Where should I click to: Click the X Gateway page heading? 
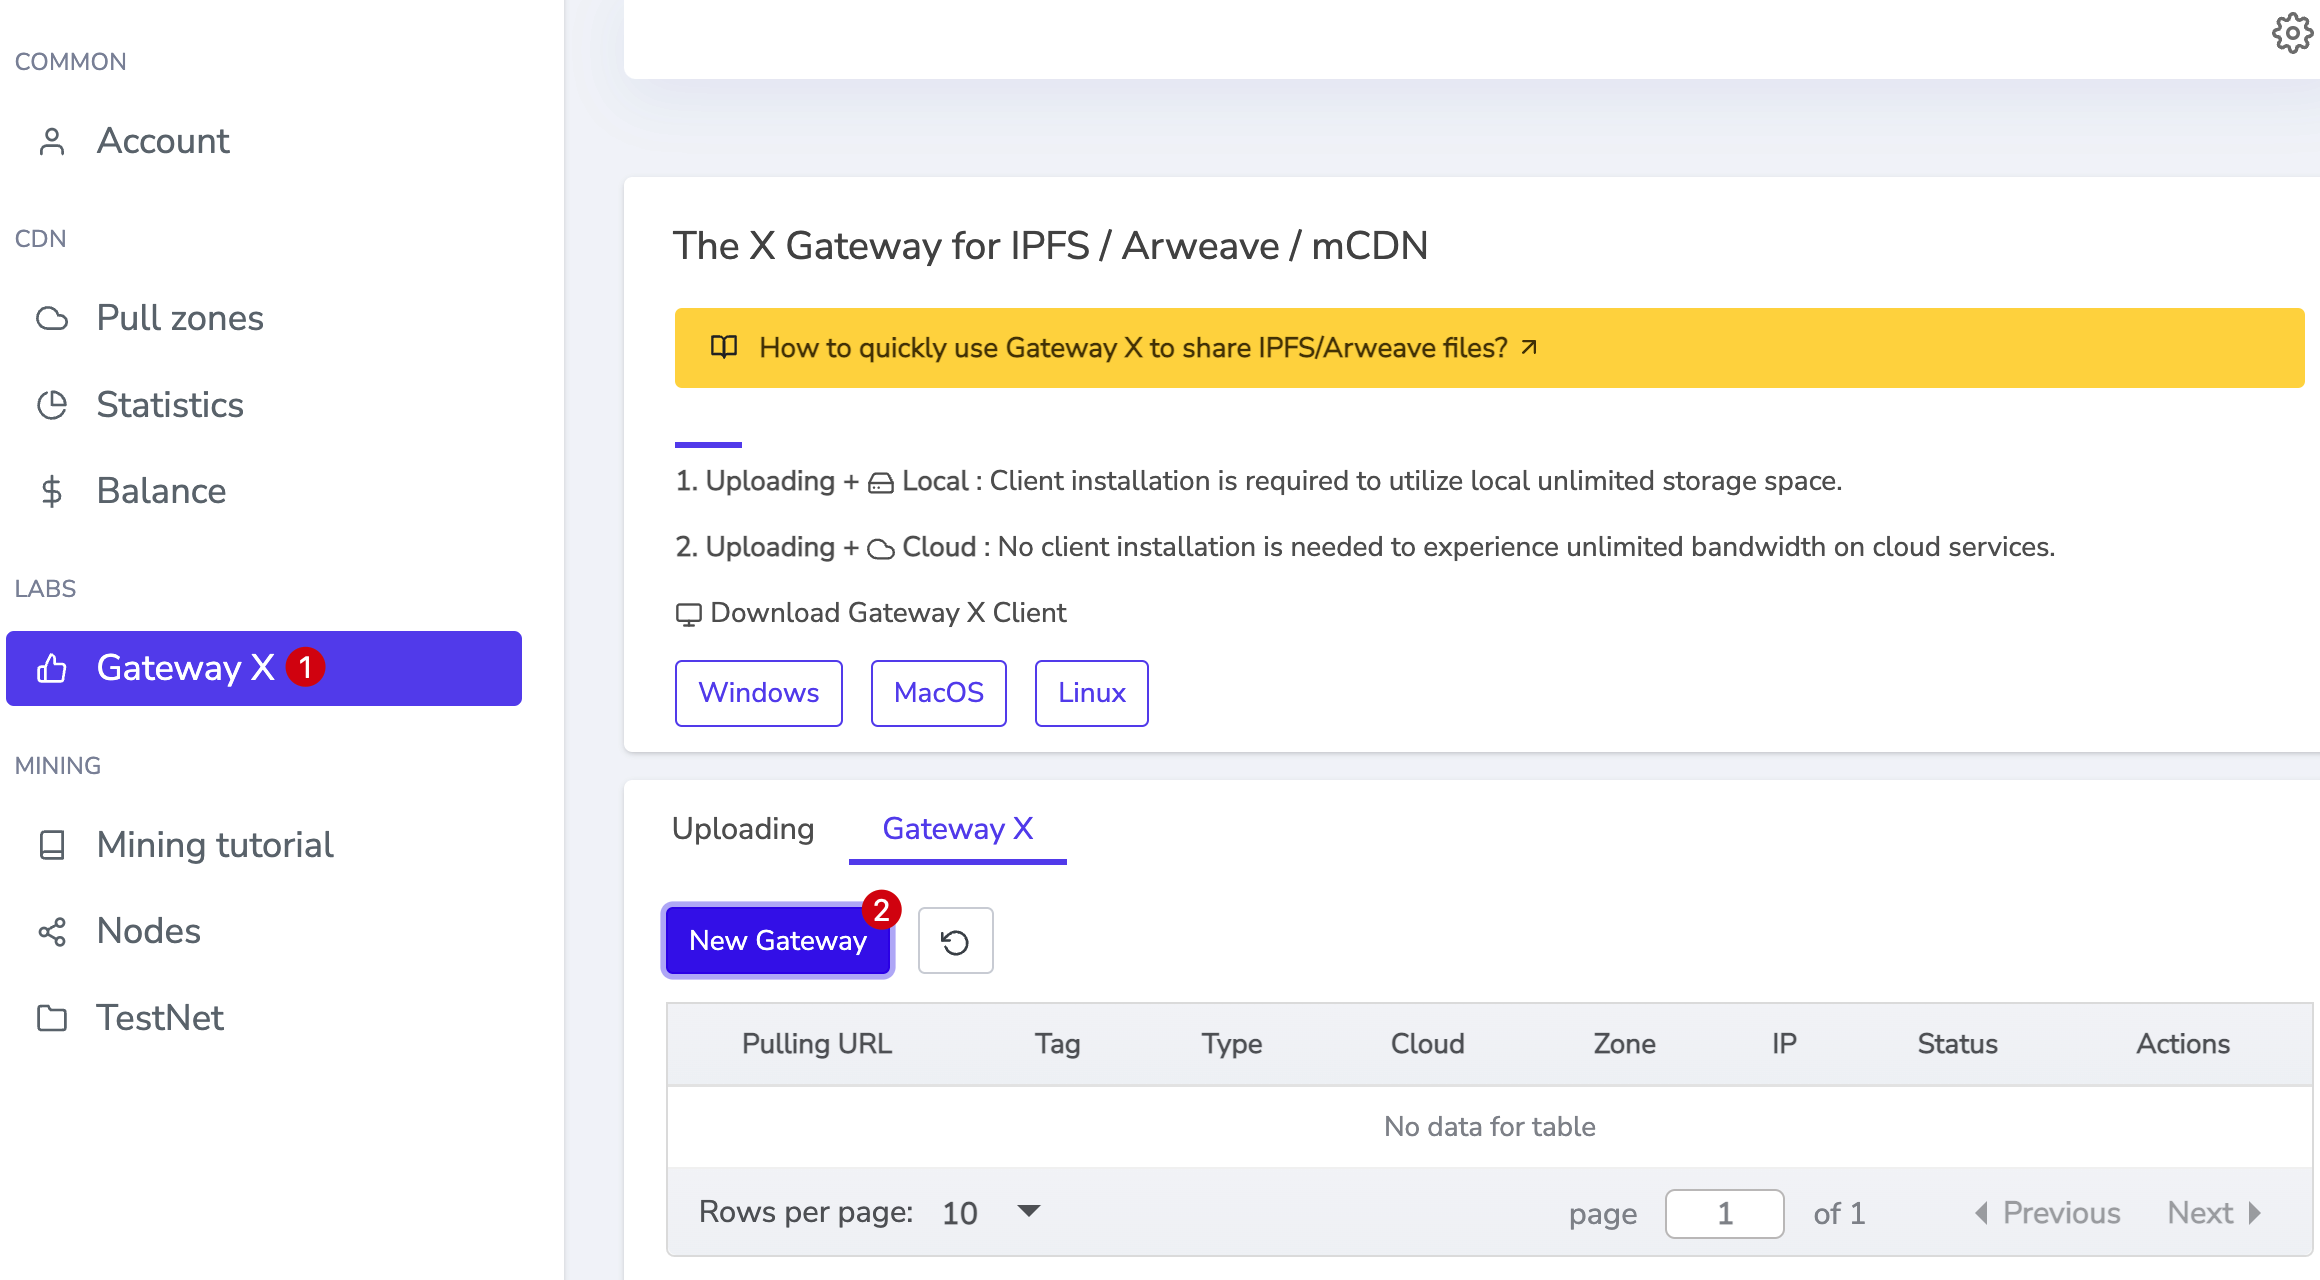click(1050, 246)
